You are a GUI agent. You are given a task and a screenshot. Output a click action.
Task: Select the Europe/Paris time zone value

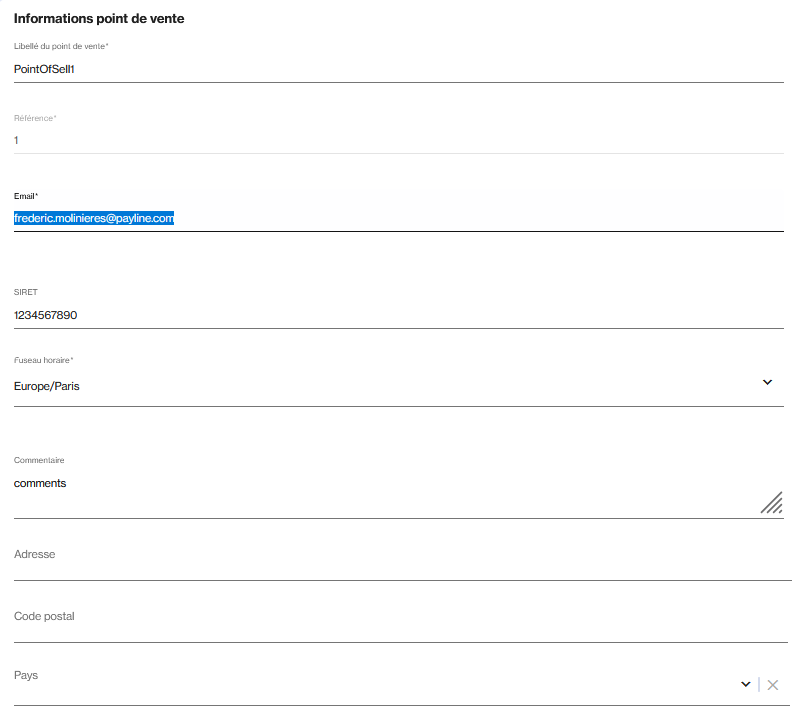47,386
